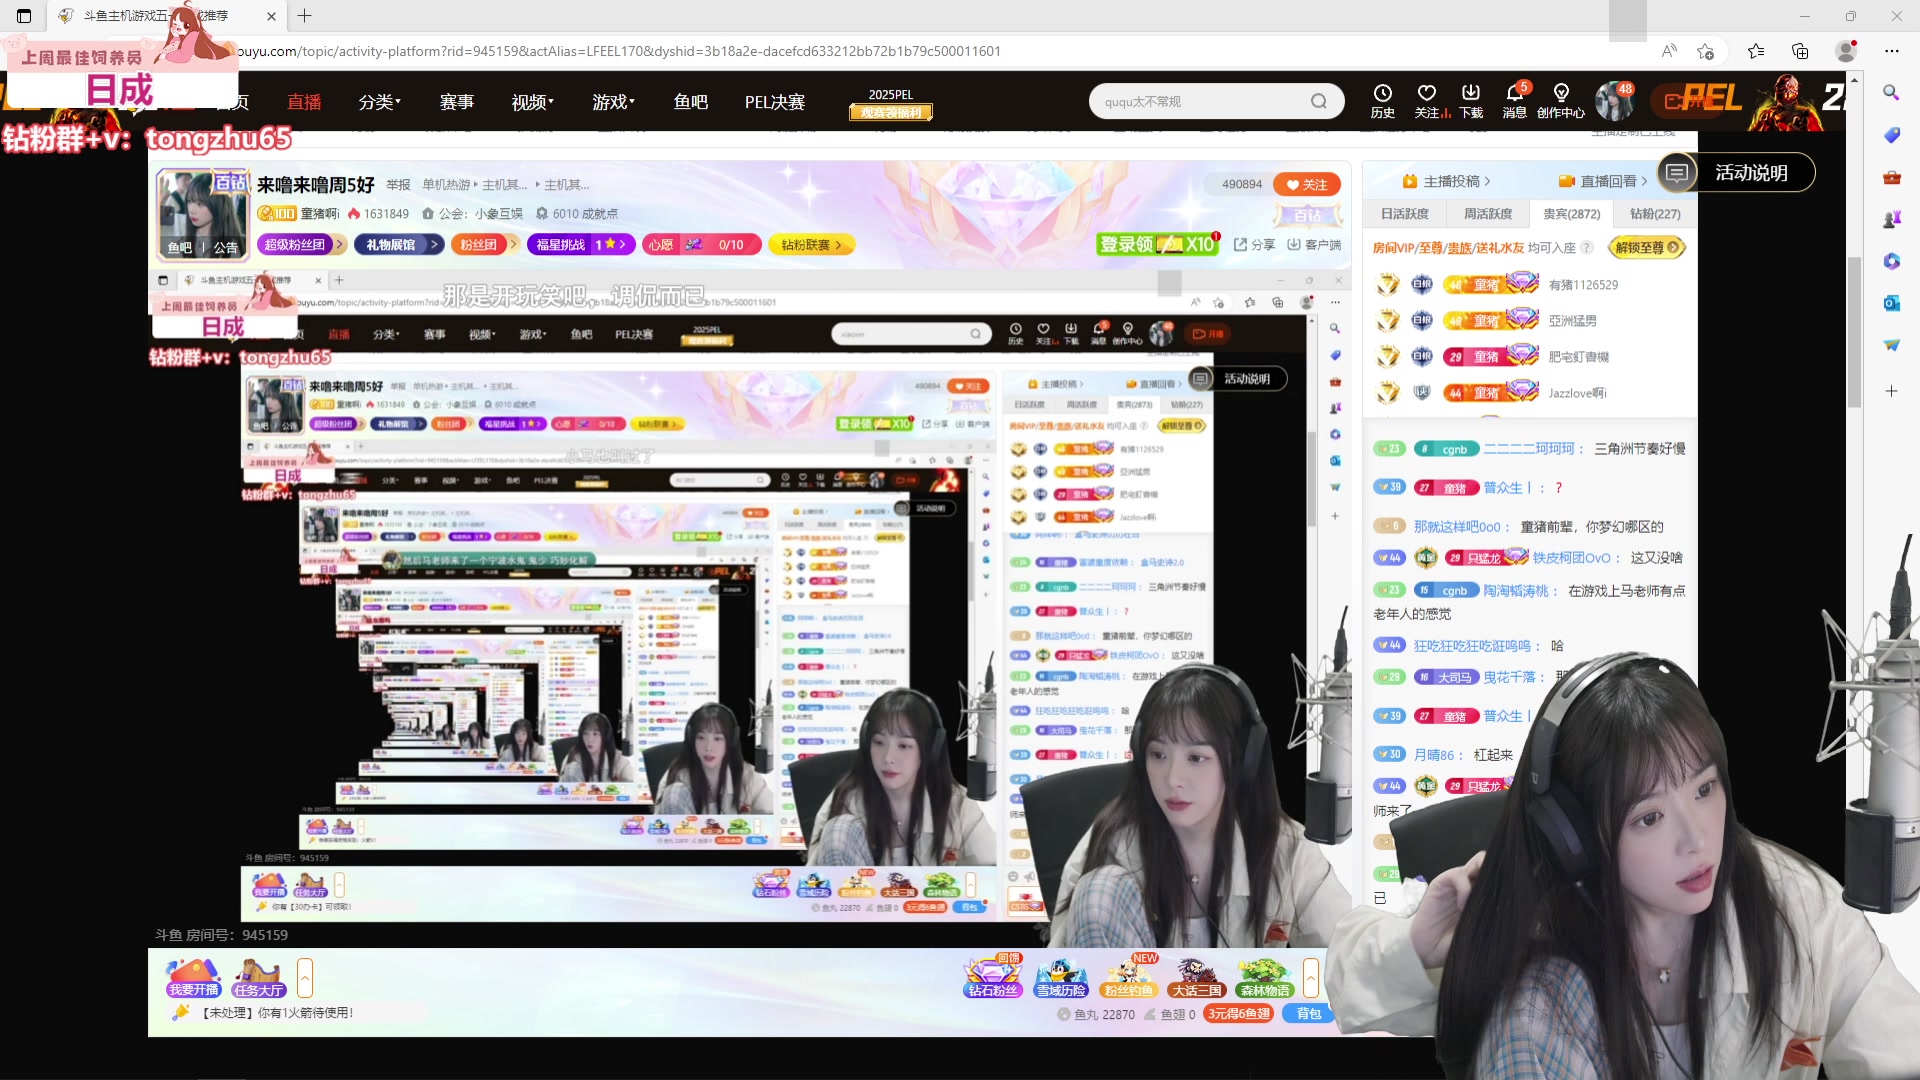Screen dimensions: 1920x1080
Task: Open the browser settings ellipsis menu
Action: pyautogui.click(x=1891, y=51)
